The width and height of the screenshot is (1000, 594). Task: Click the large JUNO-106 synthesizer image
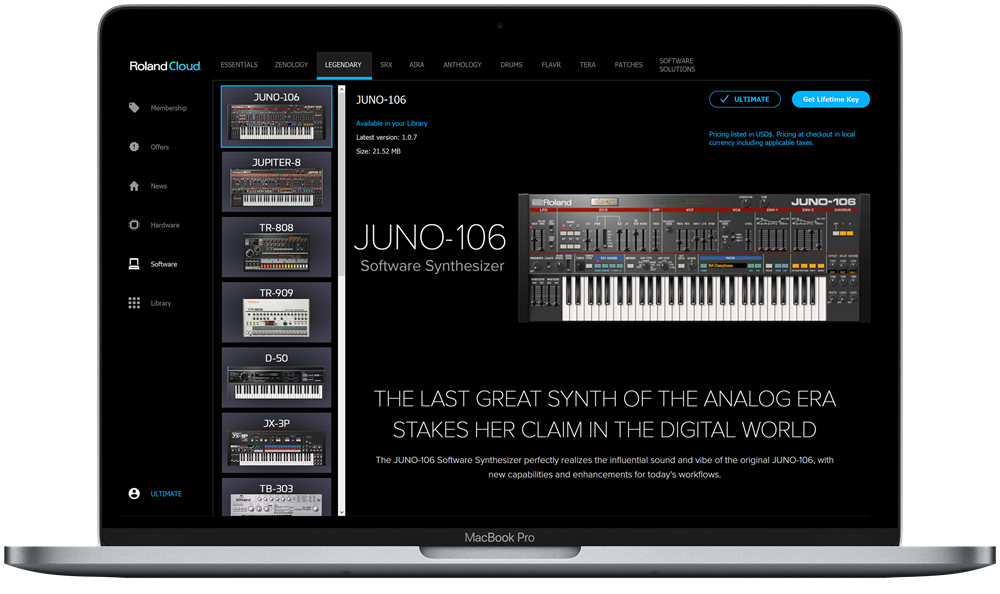click(x=694, y=258)
